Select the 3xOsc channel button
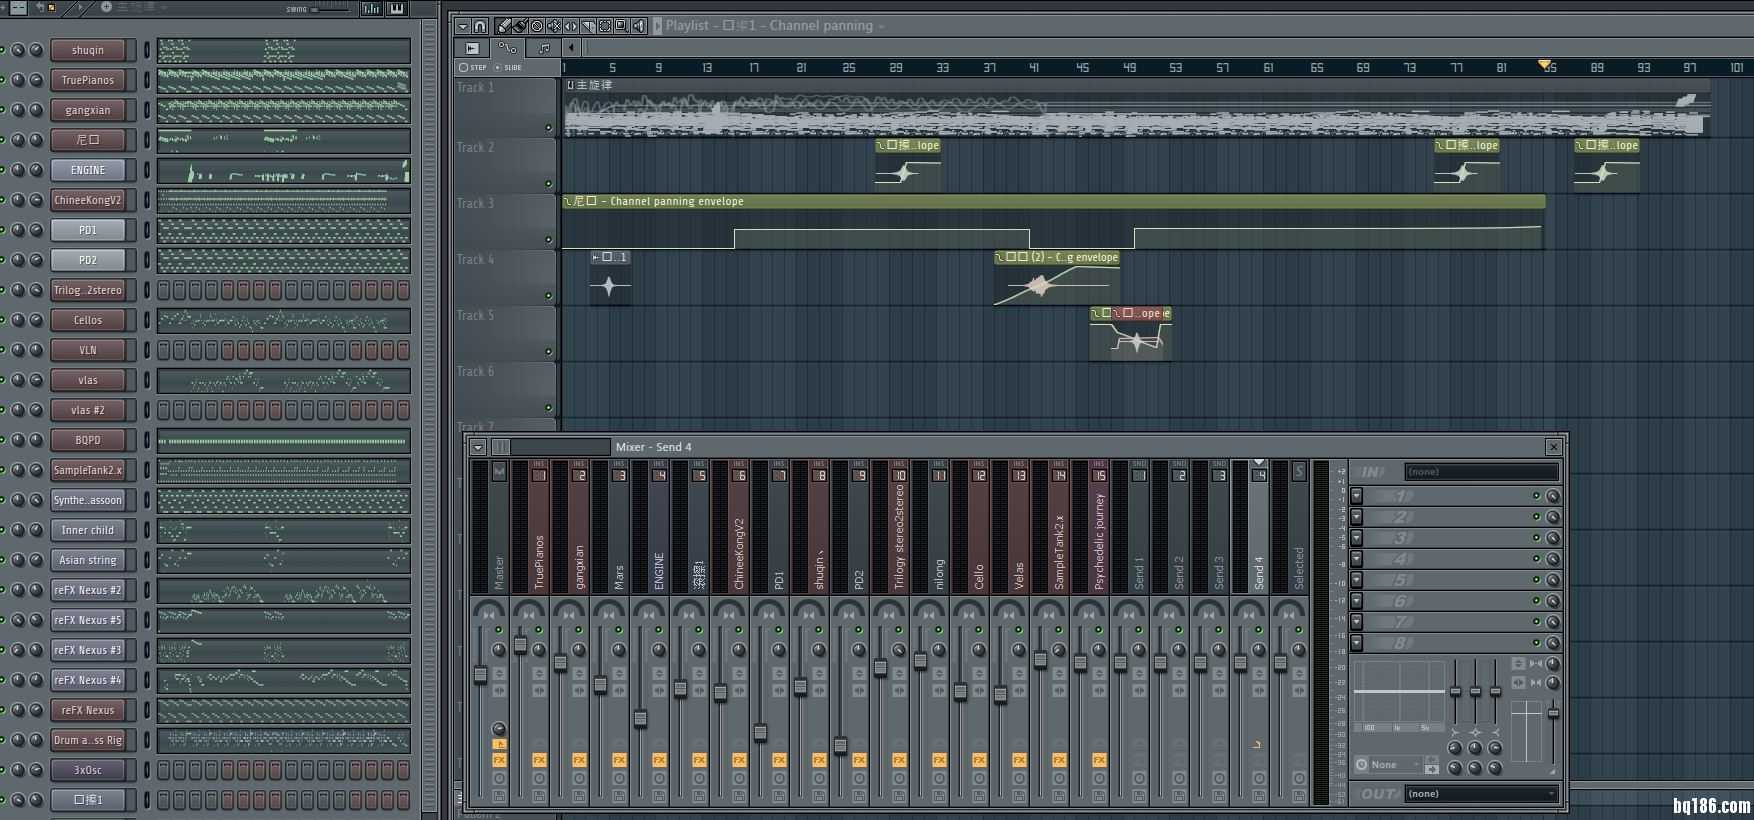The width and height of the screenshot is (1754, 820). (88, 770)
